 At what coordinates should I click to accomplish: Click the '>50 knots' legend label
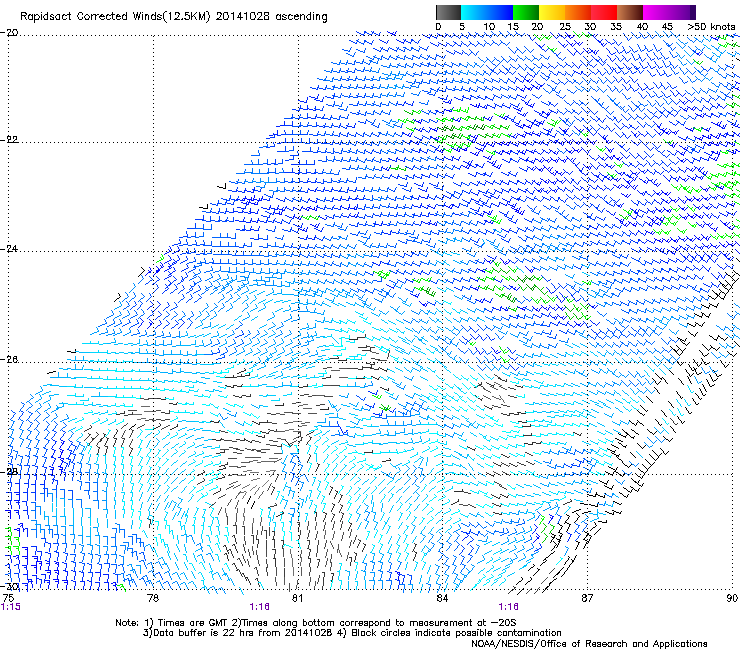pyautogui.click(x=711, y=27)
